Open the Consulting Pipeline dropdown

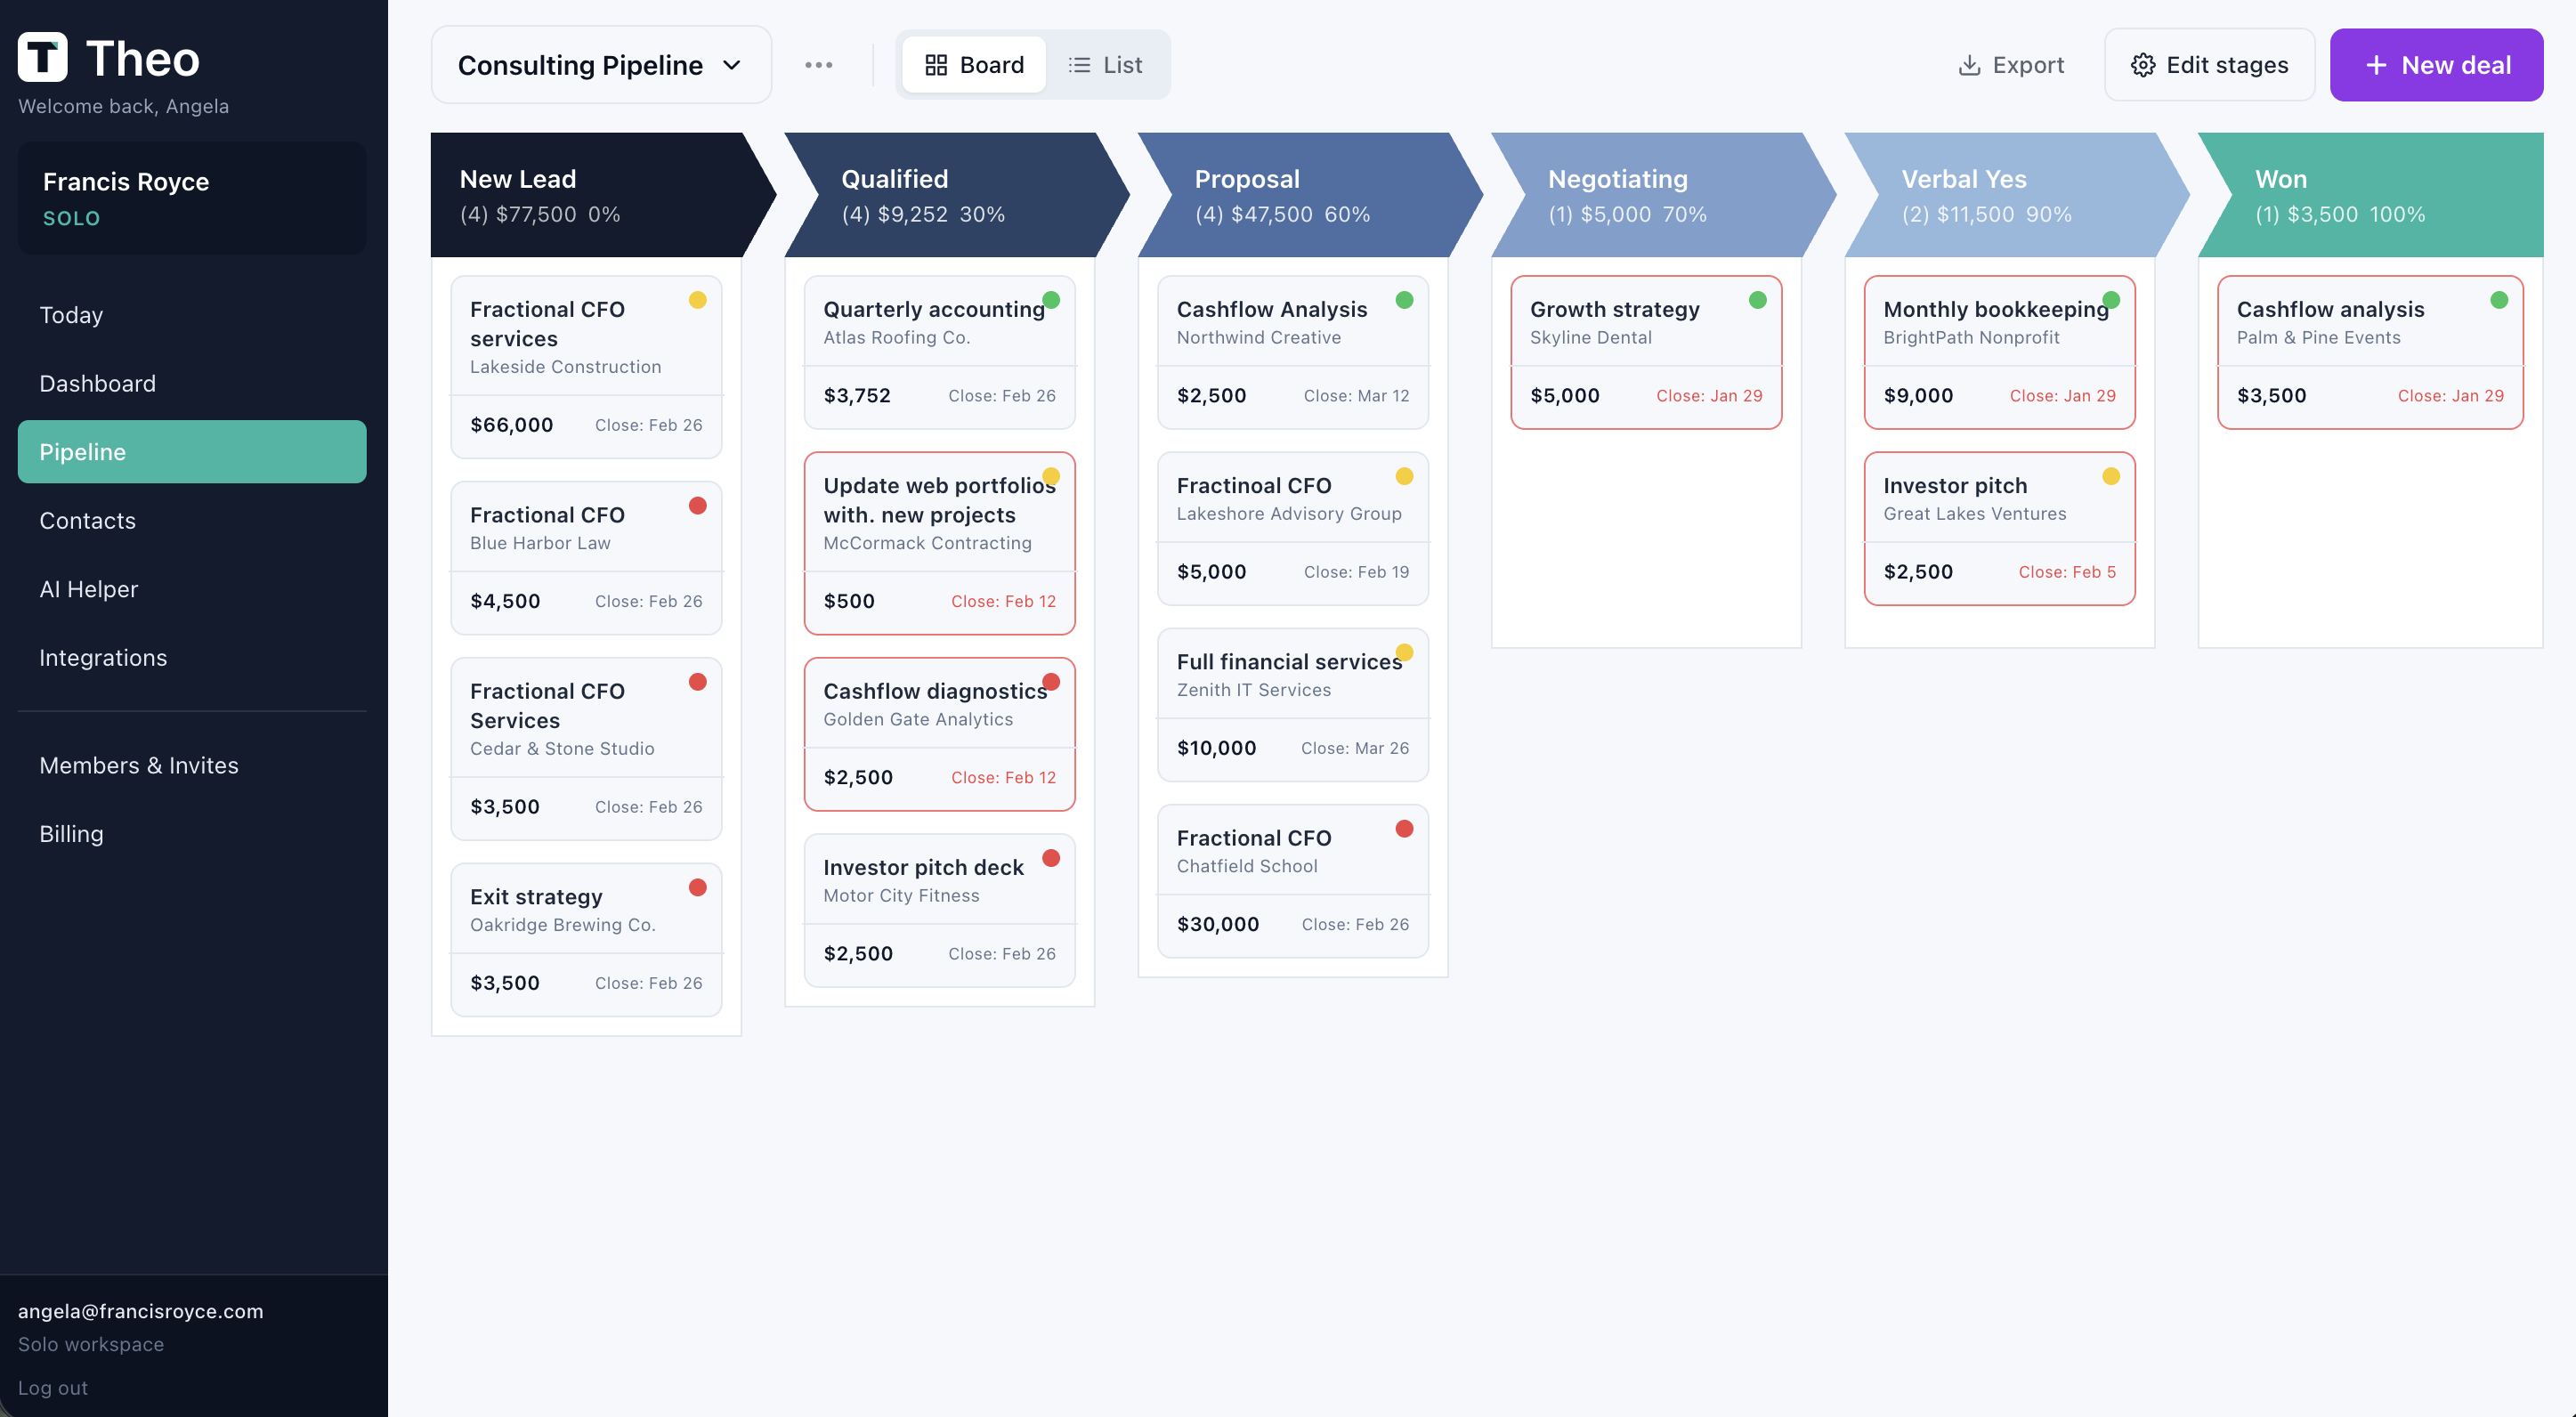599,64
